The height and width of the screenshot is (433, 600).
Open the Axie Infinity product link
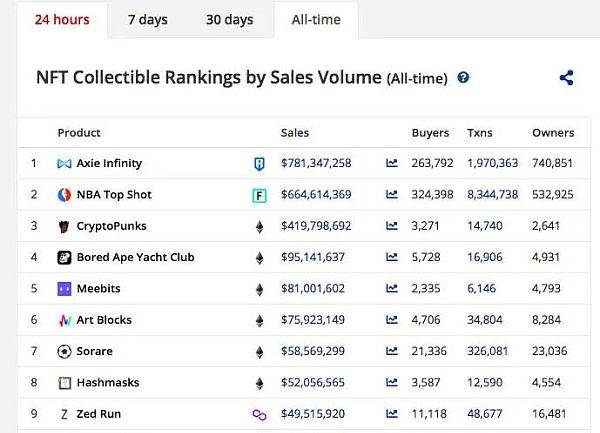coord(109,163)
